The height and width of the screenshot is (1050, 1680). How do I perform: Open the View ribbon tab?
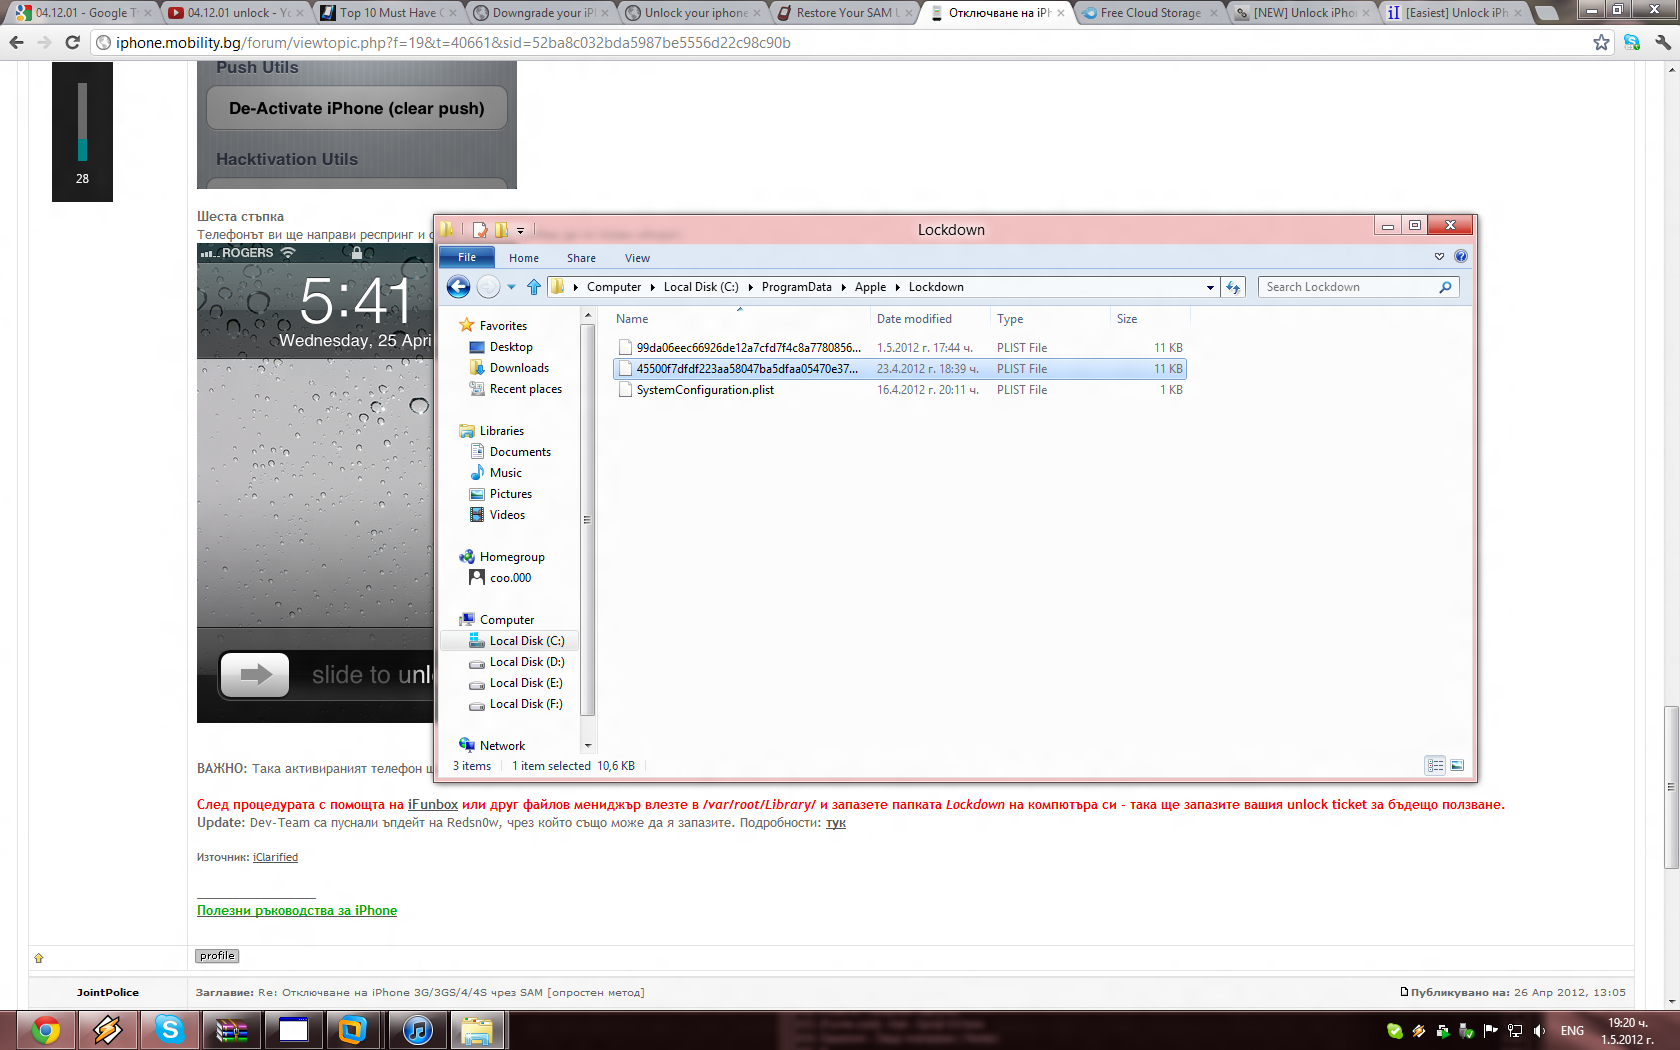[x=637, y=258]
